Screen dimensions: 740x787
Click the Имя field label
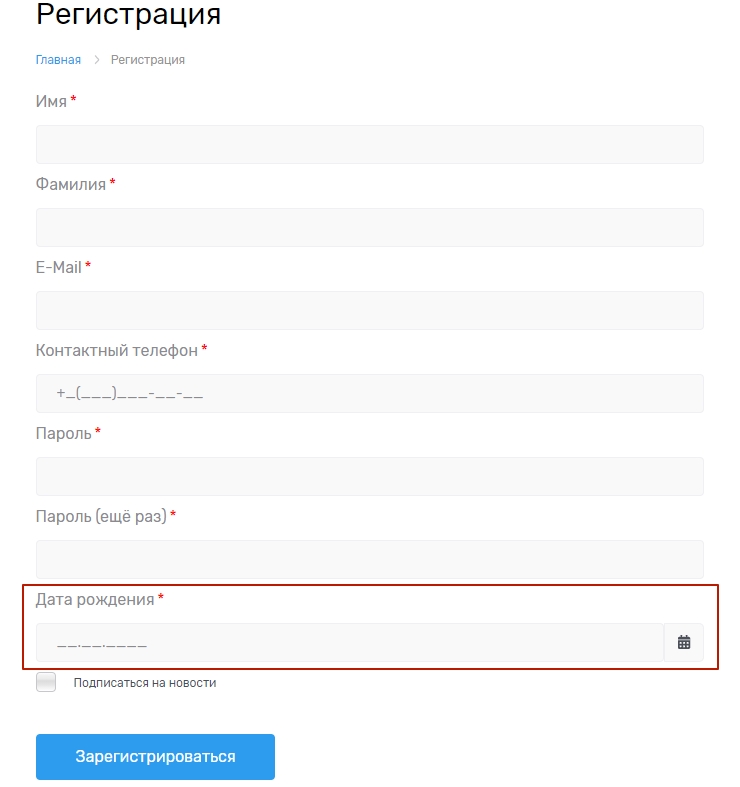[x=51, y=101]
